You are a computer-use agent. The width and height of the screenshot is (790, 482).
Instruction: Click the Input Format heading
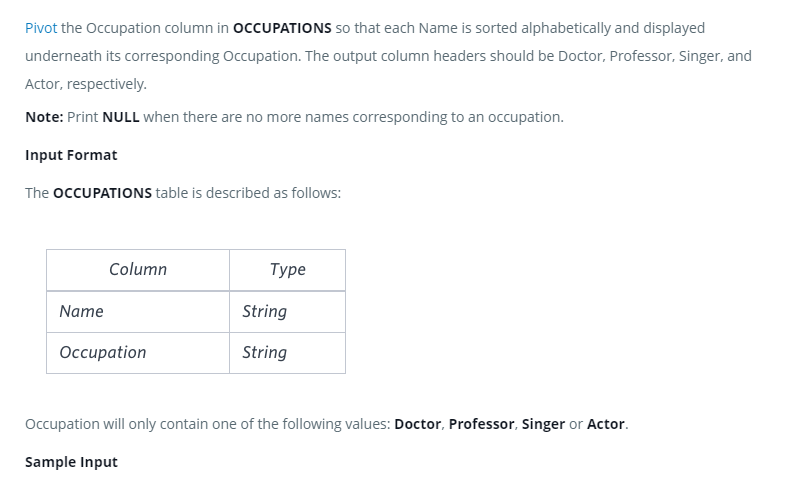click(x=71, y=155)
